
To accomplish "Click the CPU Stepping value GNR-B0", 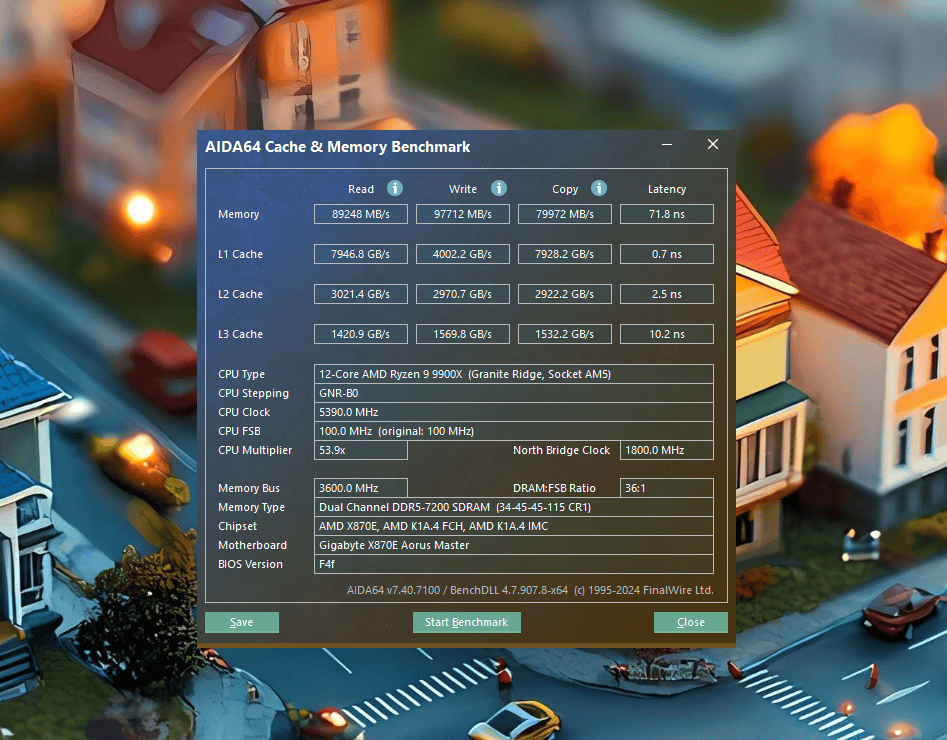I will [514, 393].
